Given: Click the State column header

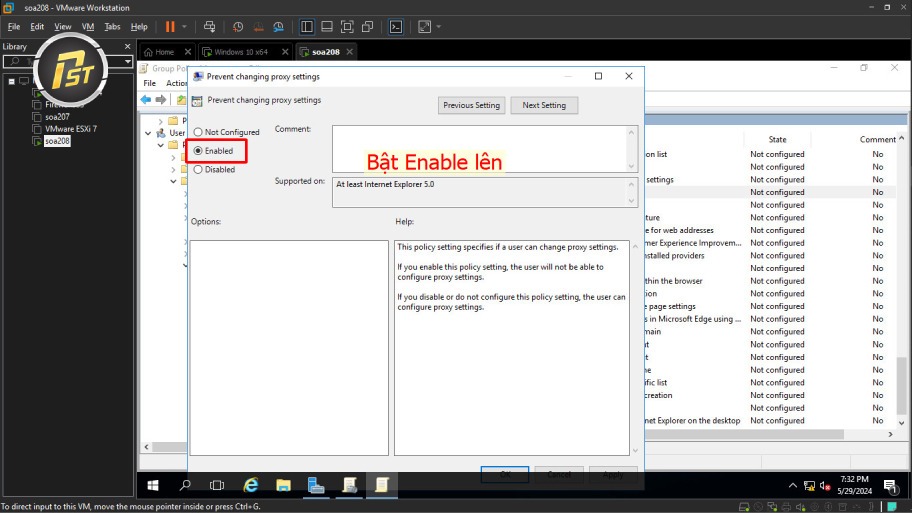Looking at the screenshot, I should (x=777, y=140).
